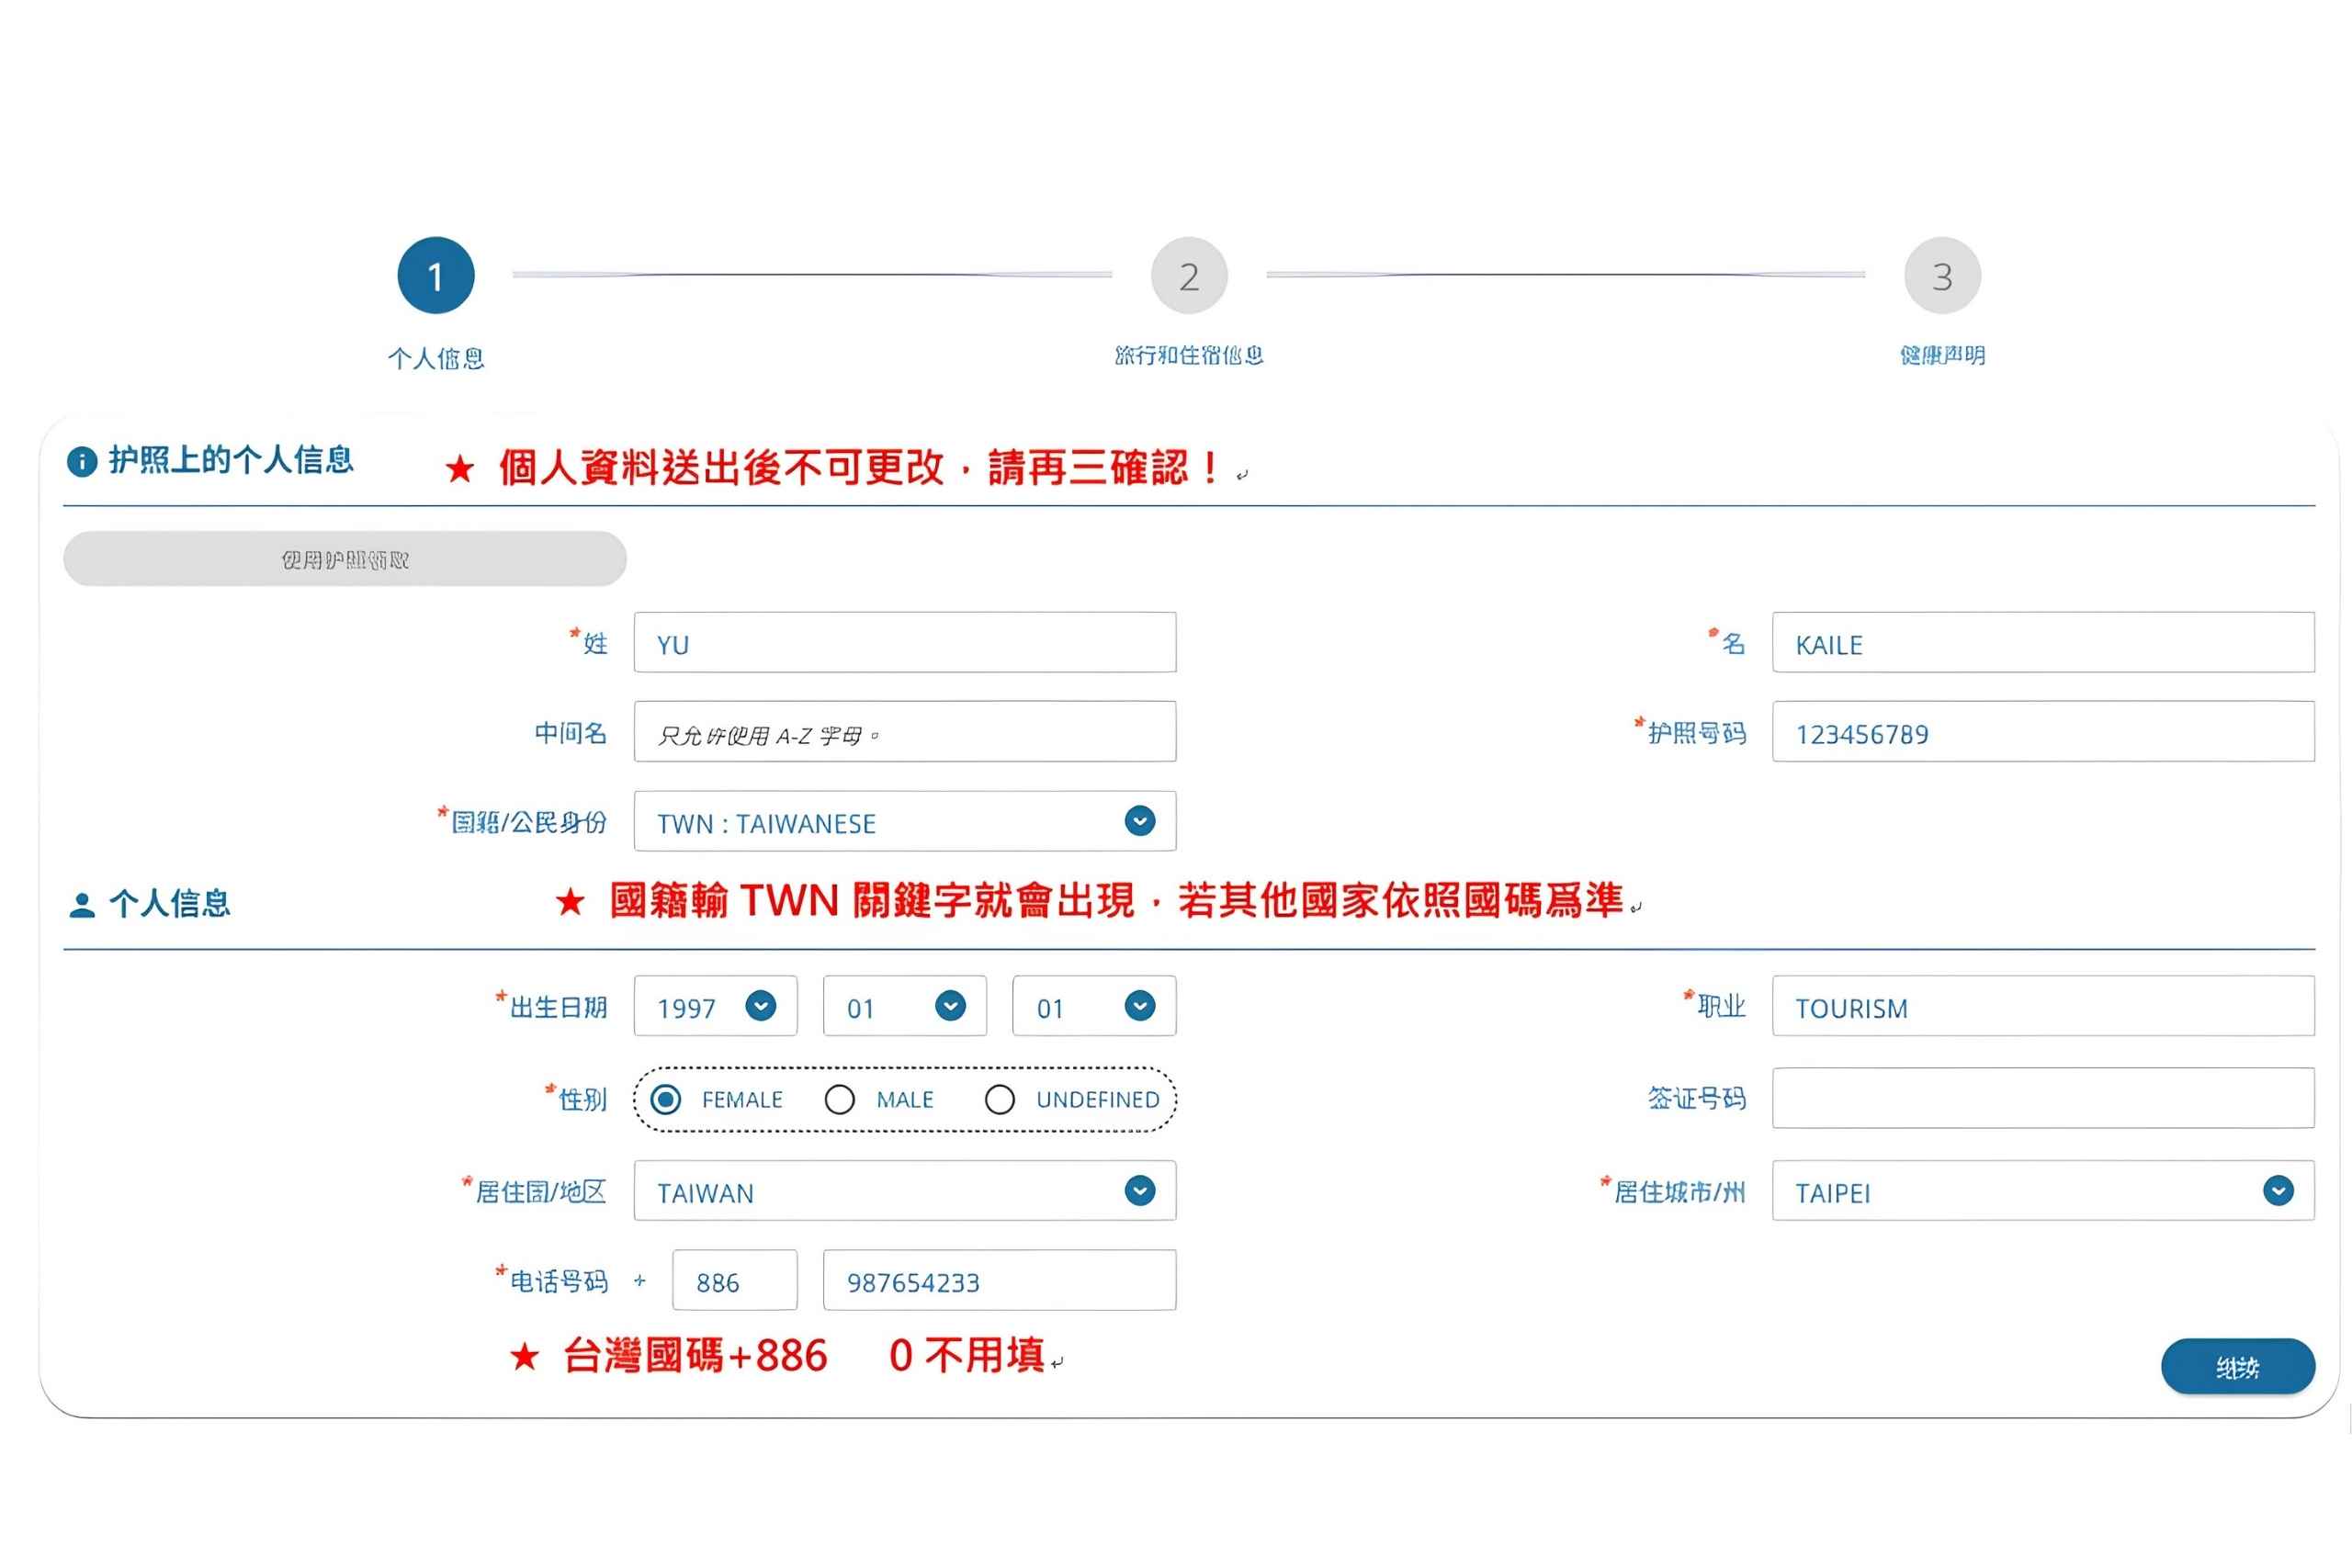Go to step 3 健康声明 circle

click(x=1942, y=275)
